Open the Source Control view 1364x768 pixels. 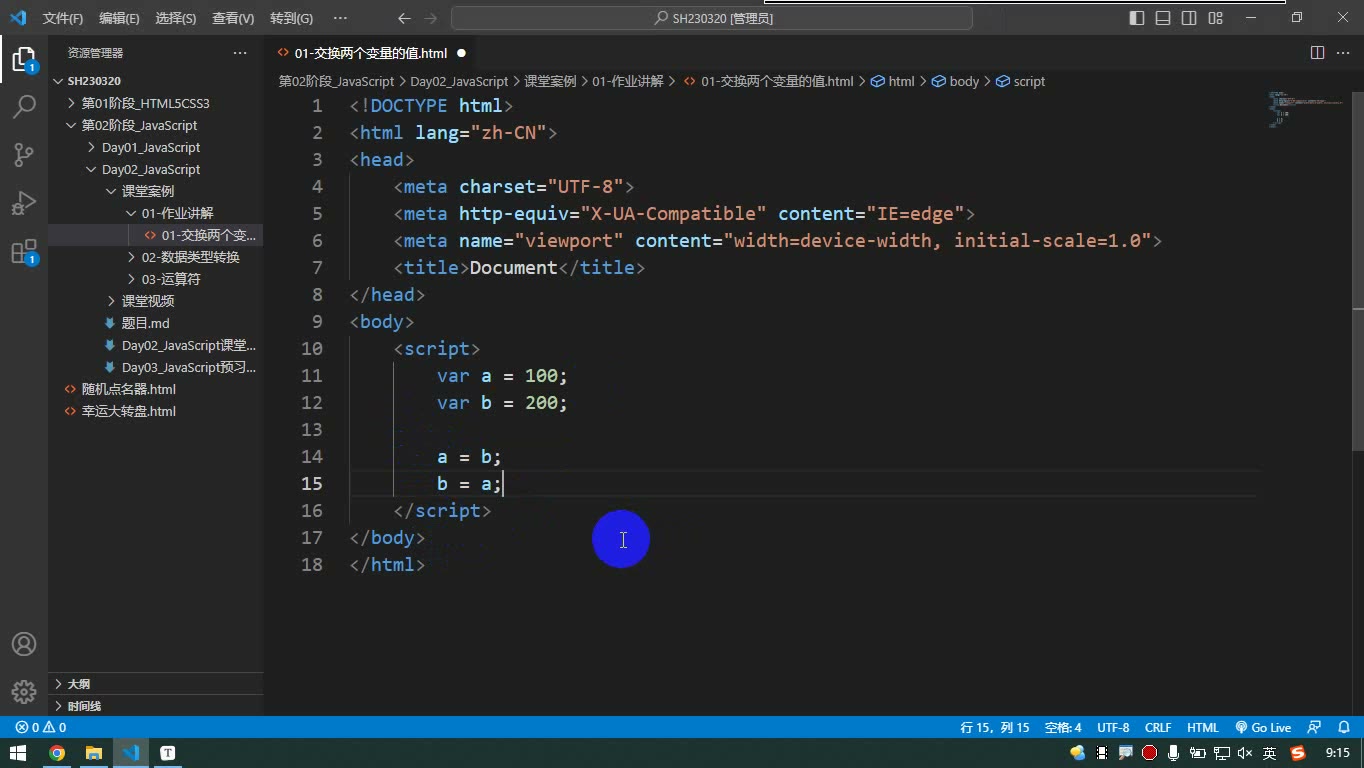pos(24,154)
